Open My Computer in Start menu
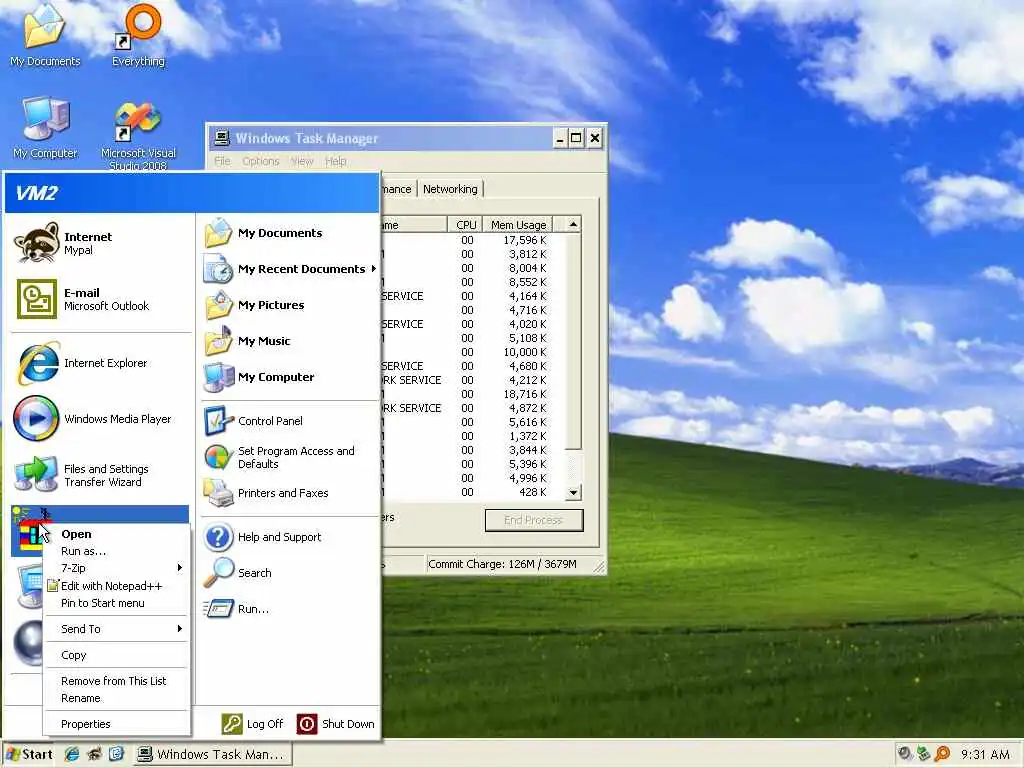This screenshot has height=768, width=1024. tap(289, 377)
